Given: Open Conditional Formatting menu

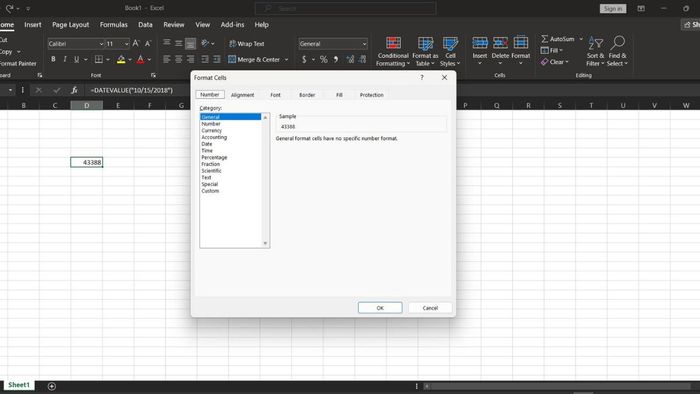Looking at the screenshot, I should pos(393,51).
